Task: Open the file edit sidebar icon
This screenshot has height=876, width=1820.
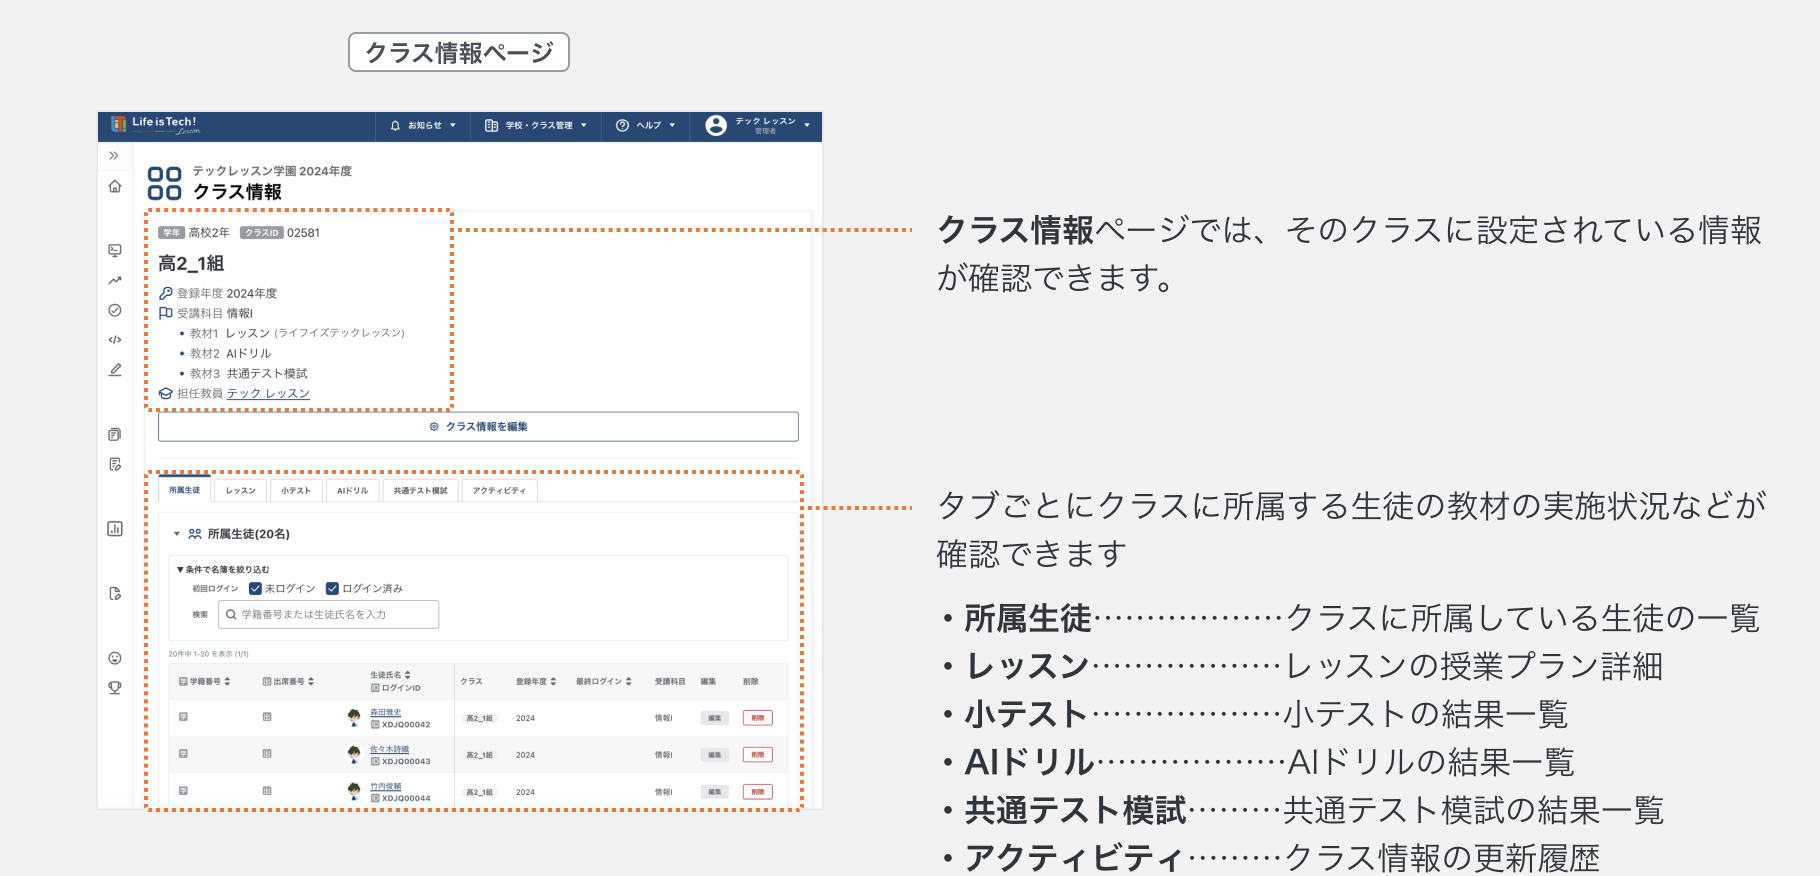Action: click(115, 594)
